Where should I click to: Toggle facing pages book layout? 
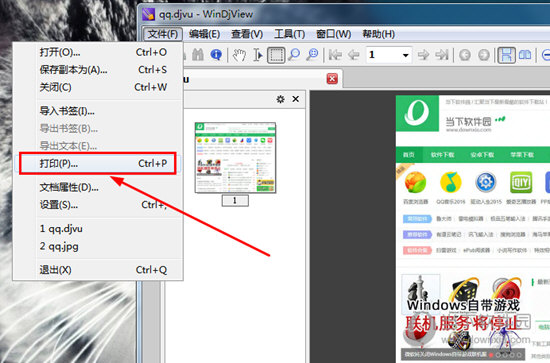click(x=525, y=55)
